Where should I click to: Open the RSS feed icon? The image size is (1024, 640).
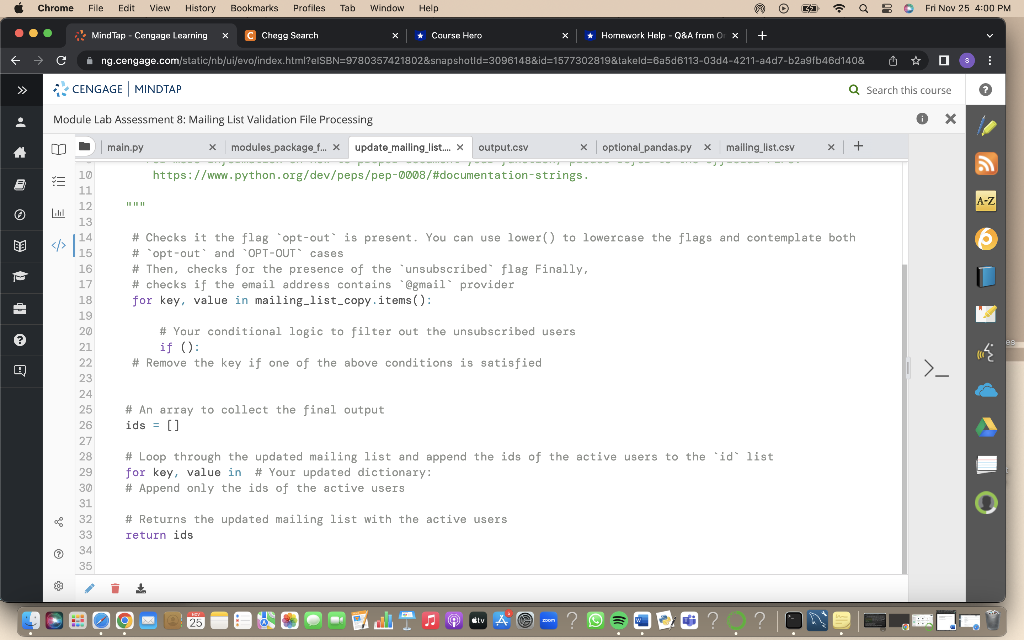point(984,162)
